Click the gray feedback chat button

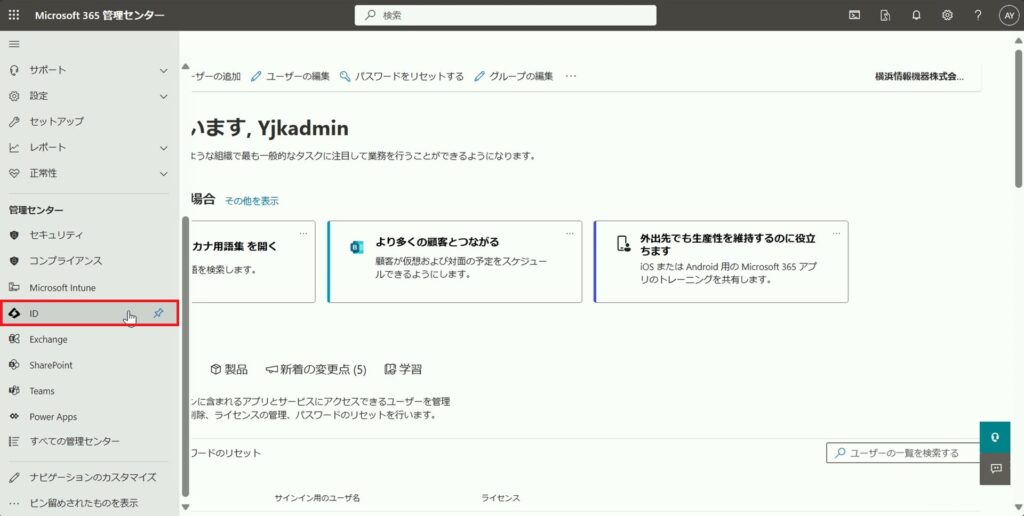(x=995, y=469)
